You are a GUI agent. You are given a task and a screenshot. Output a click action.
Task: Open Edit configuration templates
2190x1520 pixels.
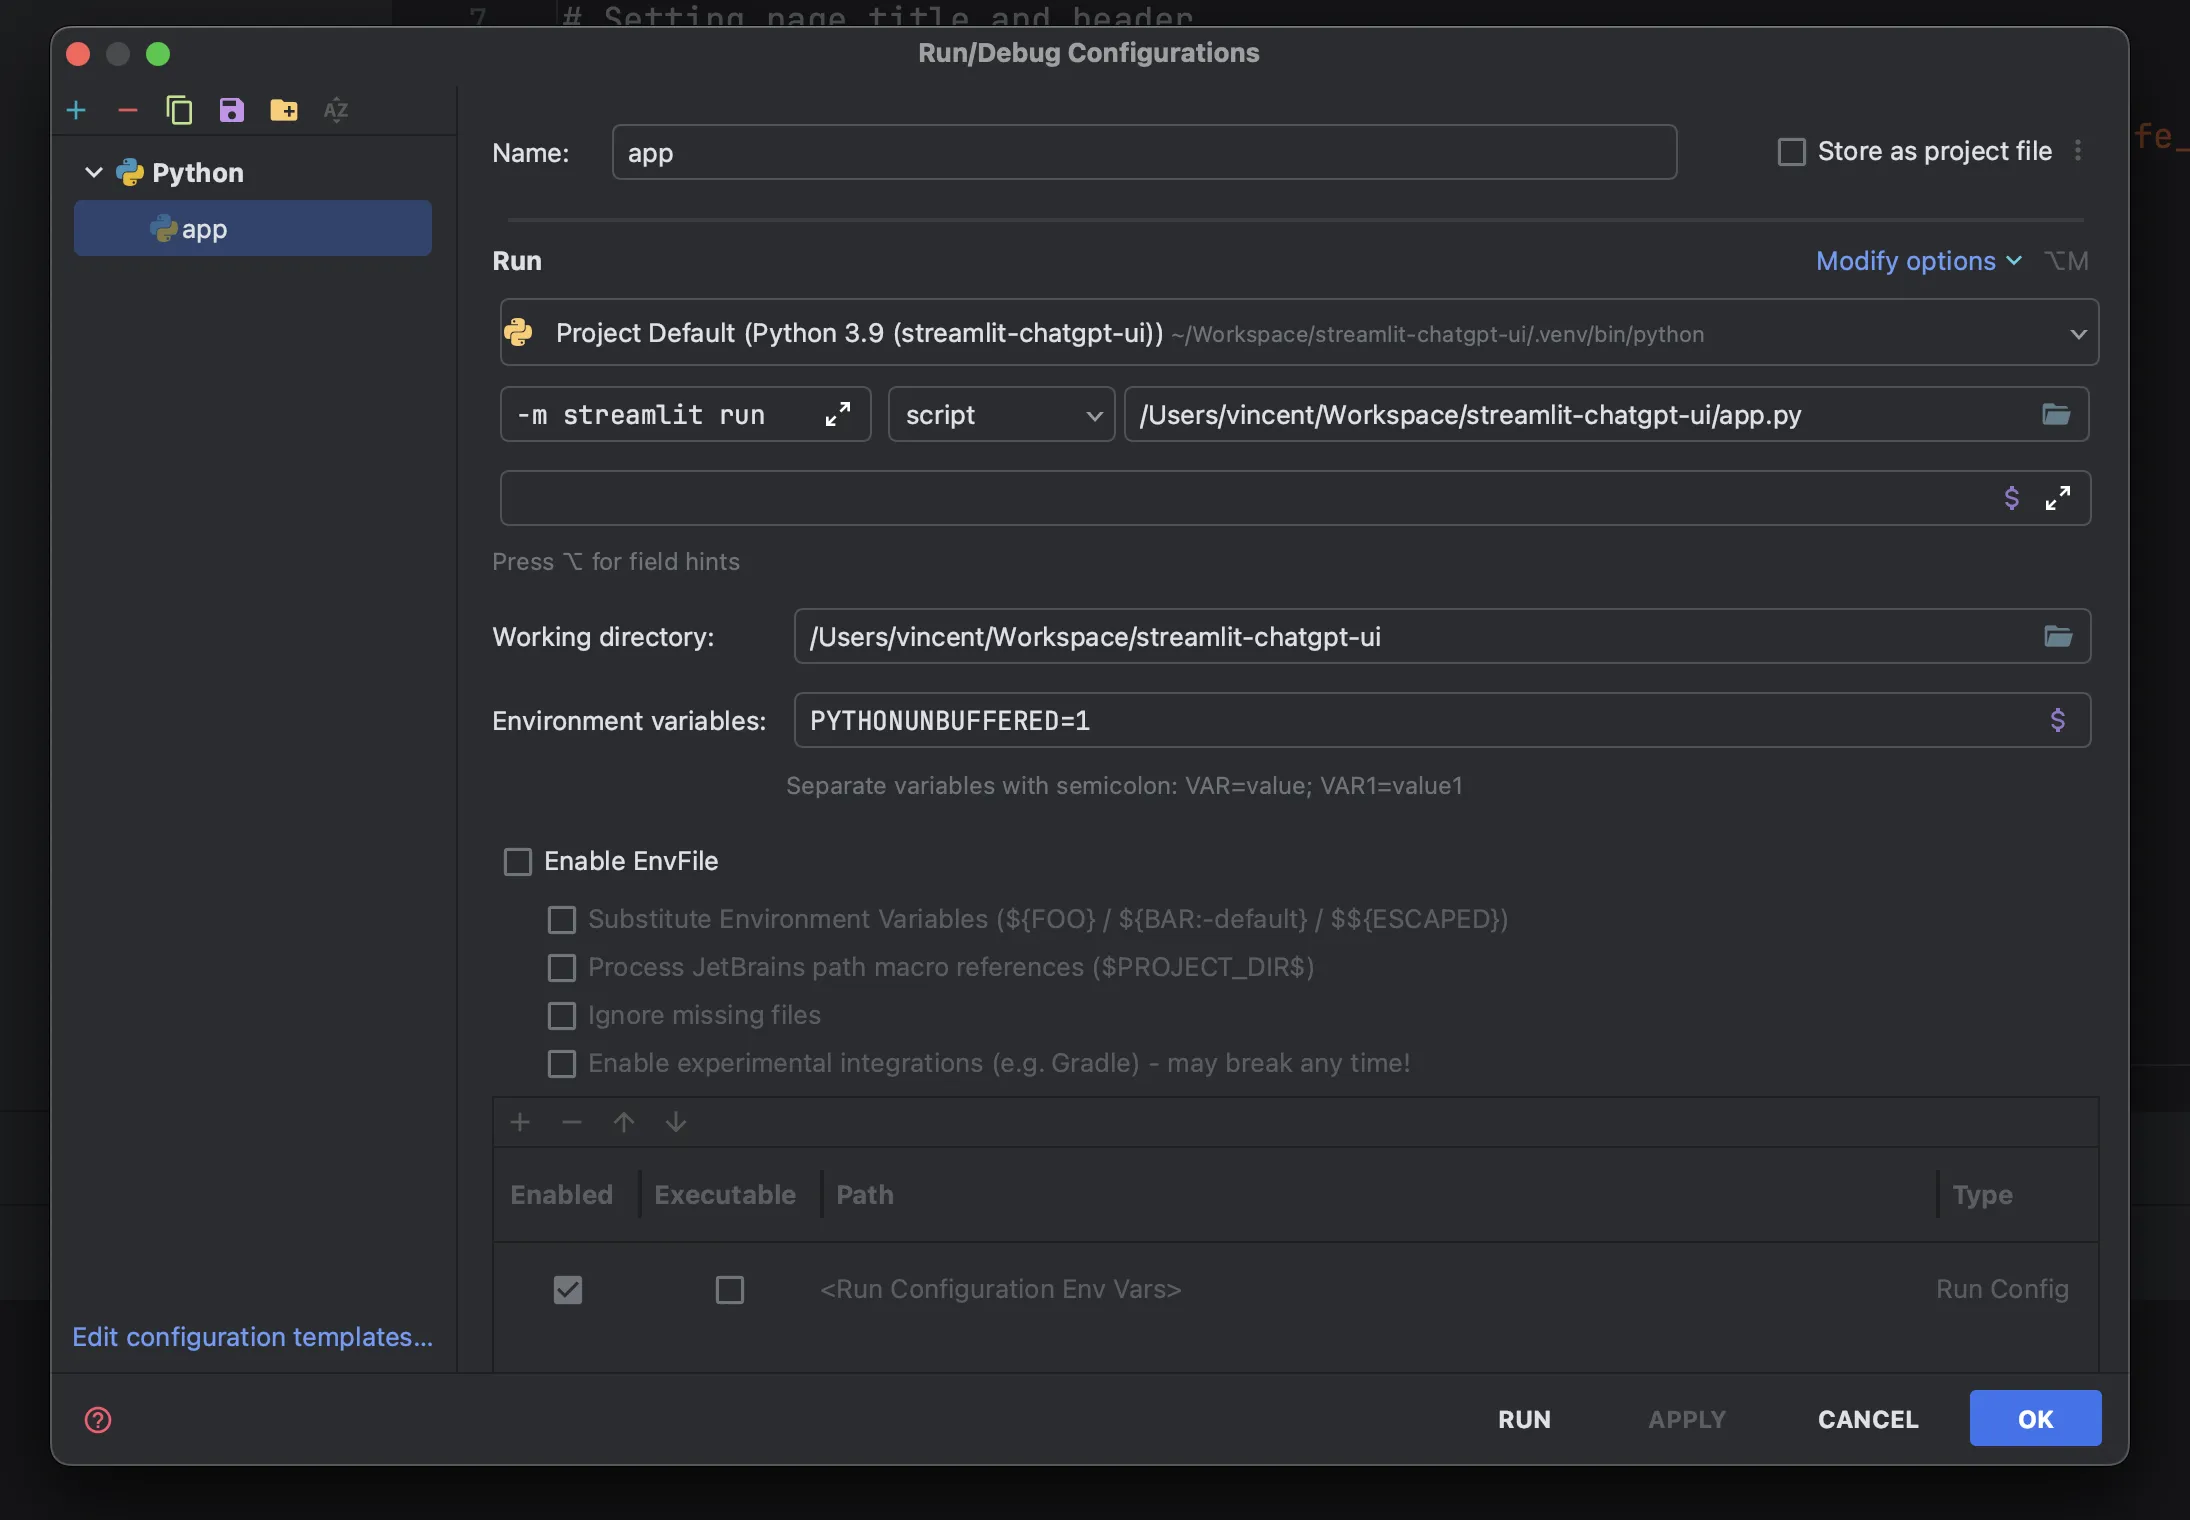[251, 1337]
